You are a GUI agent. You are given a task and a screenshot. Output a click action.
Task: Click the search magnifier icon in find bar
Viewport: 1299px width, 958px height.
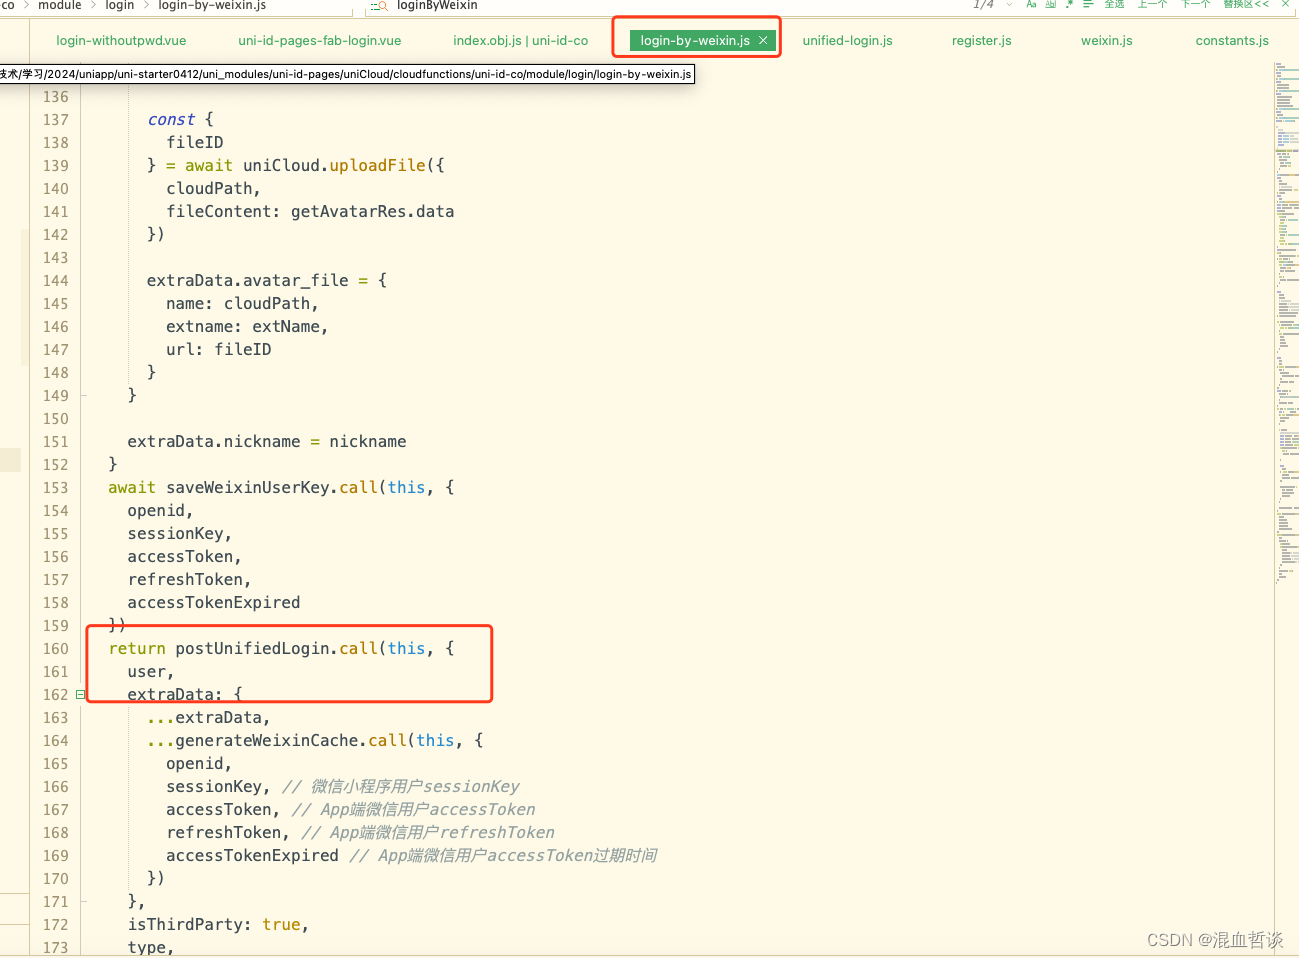379,6
